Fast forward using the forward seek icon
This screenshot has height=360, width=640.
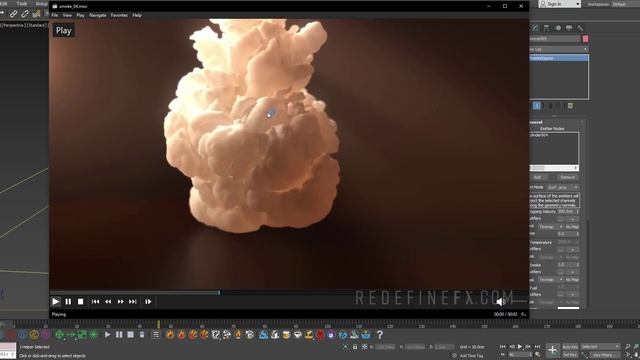click(120, 302)
